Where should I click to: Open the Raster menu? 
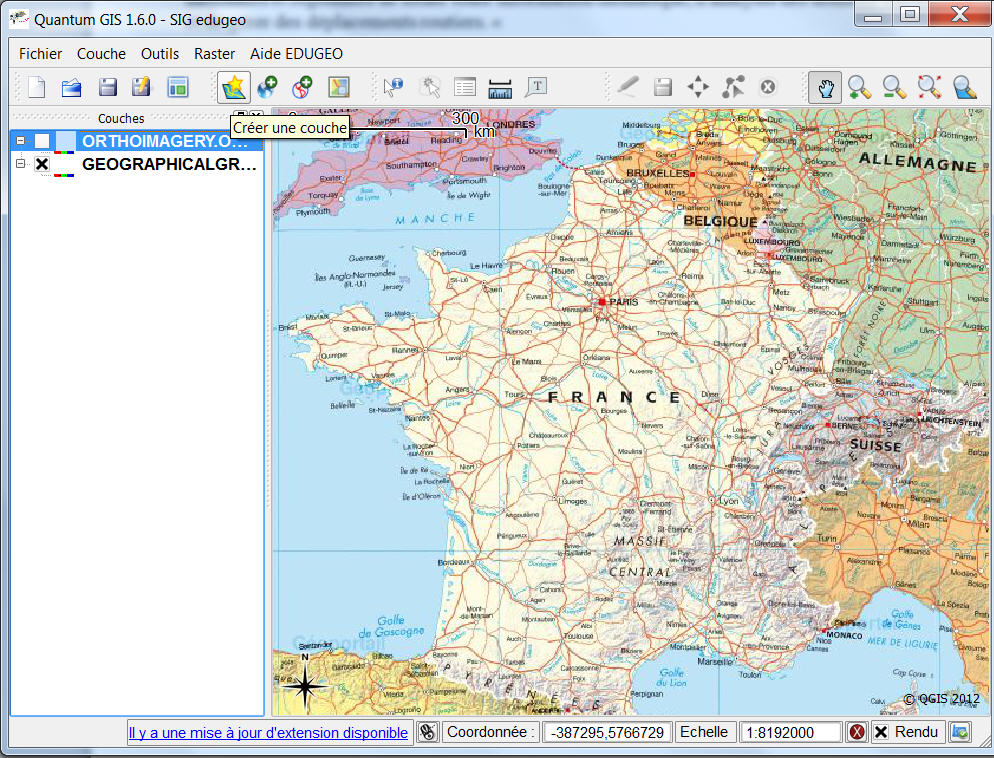[x=214, y=54]
